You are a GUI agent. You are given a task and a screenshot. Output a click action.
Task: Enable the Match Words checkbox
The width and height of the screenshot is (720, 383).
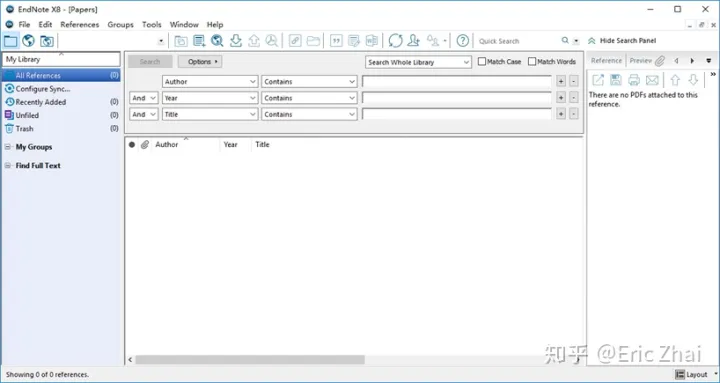[x=532, y=61]
